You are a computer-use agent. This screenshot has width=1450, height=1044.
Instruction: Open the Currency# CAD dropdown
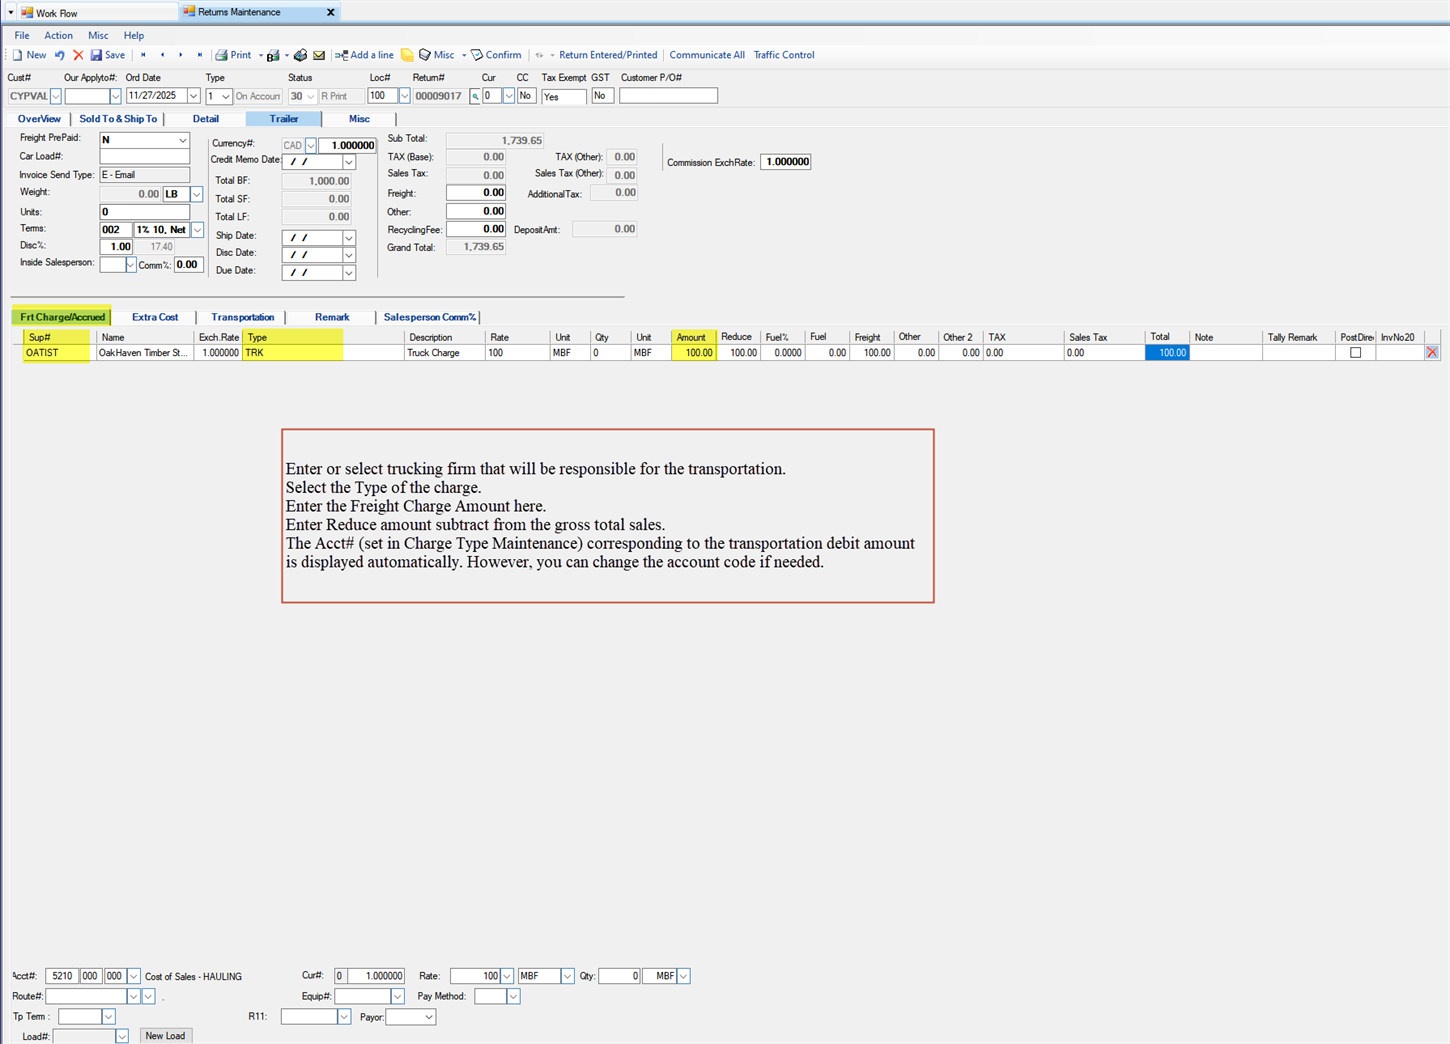tap(310, 145)
